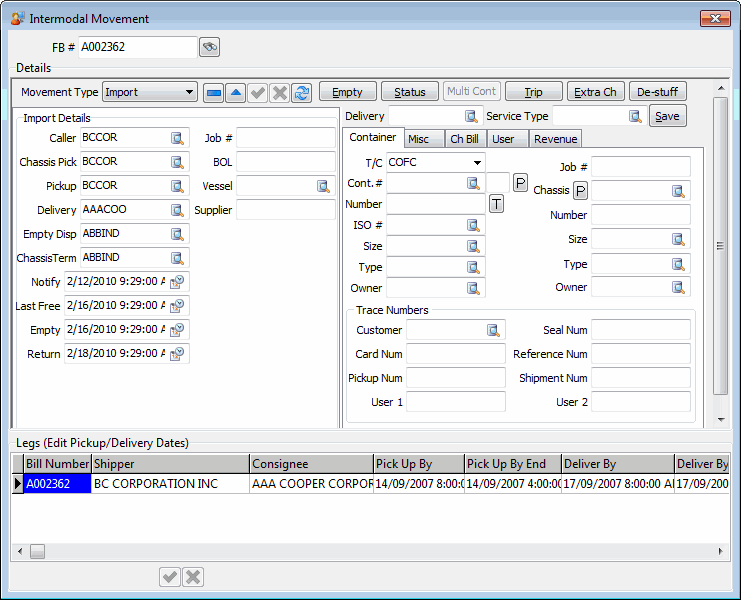
Task: Click the Legs grid horizontal scrollbar thumb
Action: pyautogui.click(x=37, y=551)
